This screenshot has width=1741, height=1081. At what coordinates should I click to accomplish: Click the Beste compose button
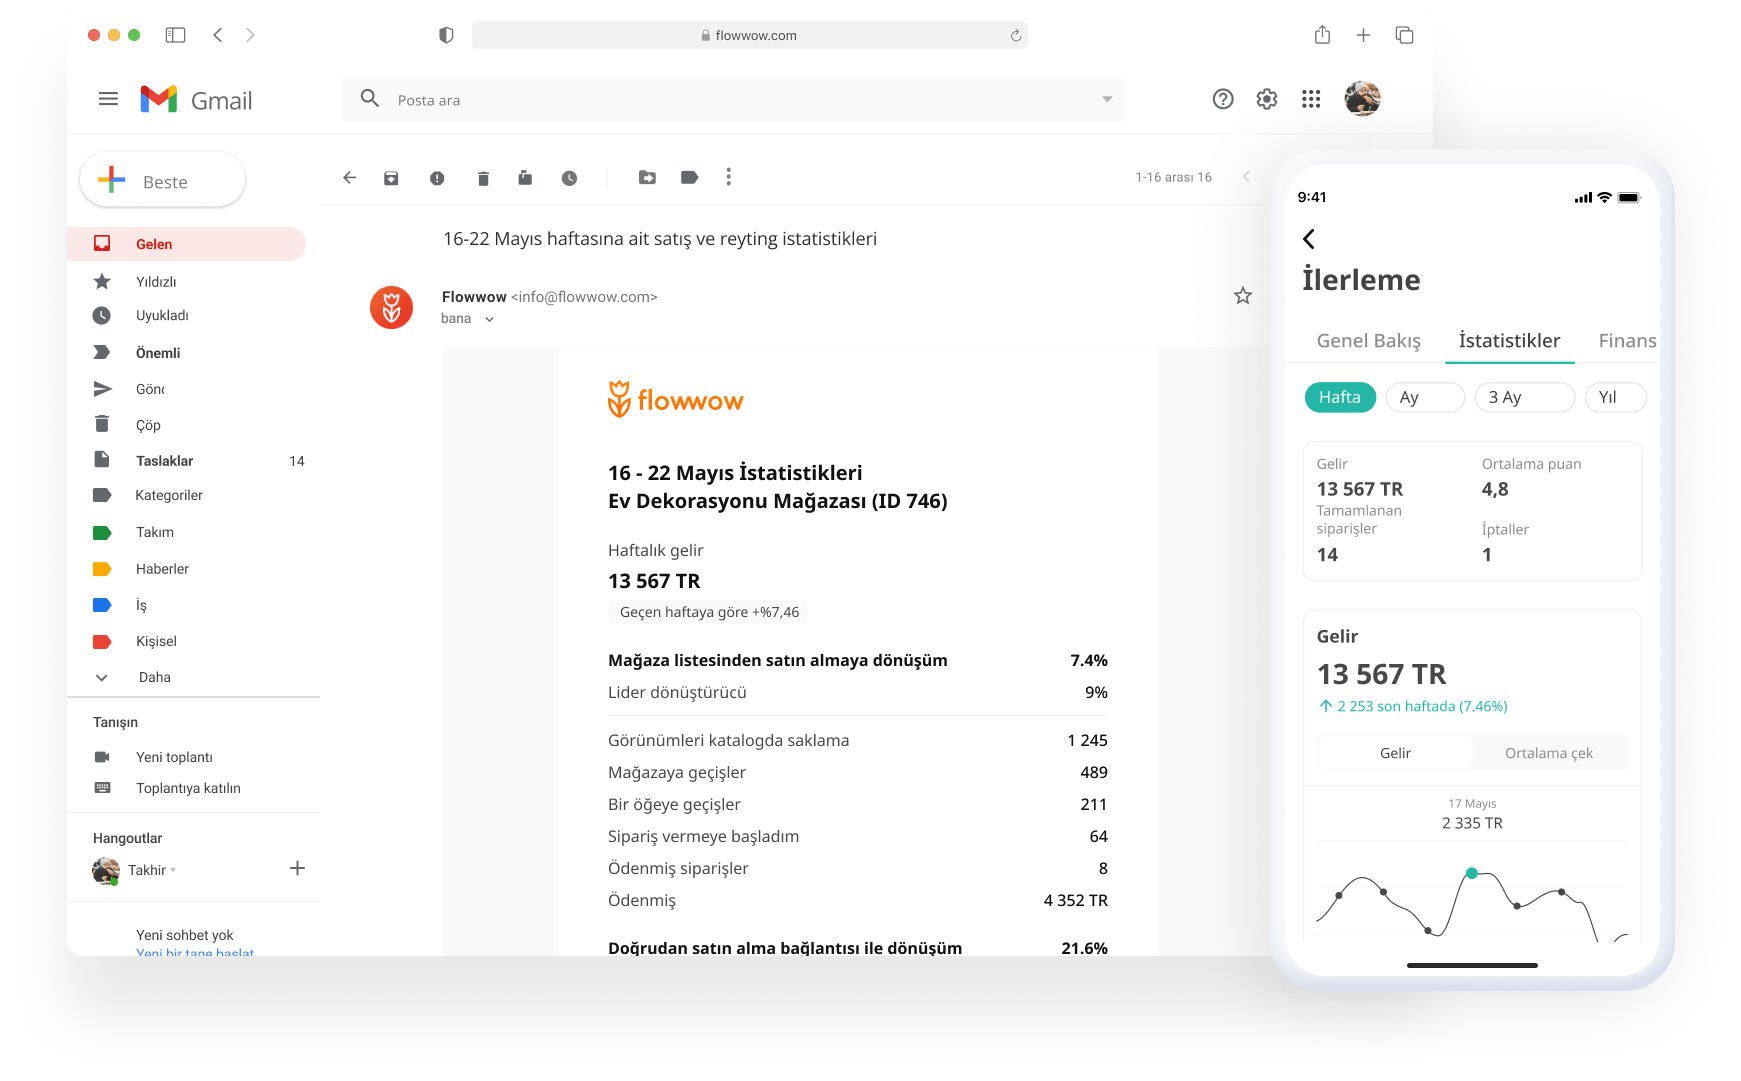coord(163,181)
